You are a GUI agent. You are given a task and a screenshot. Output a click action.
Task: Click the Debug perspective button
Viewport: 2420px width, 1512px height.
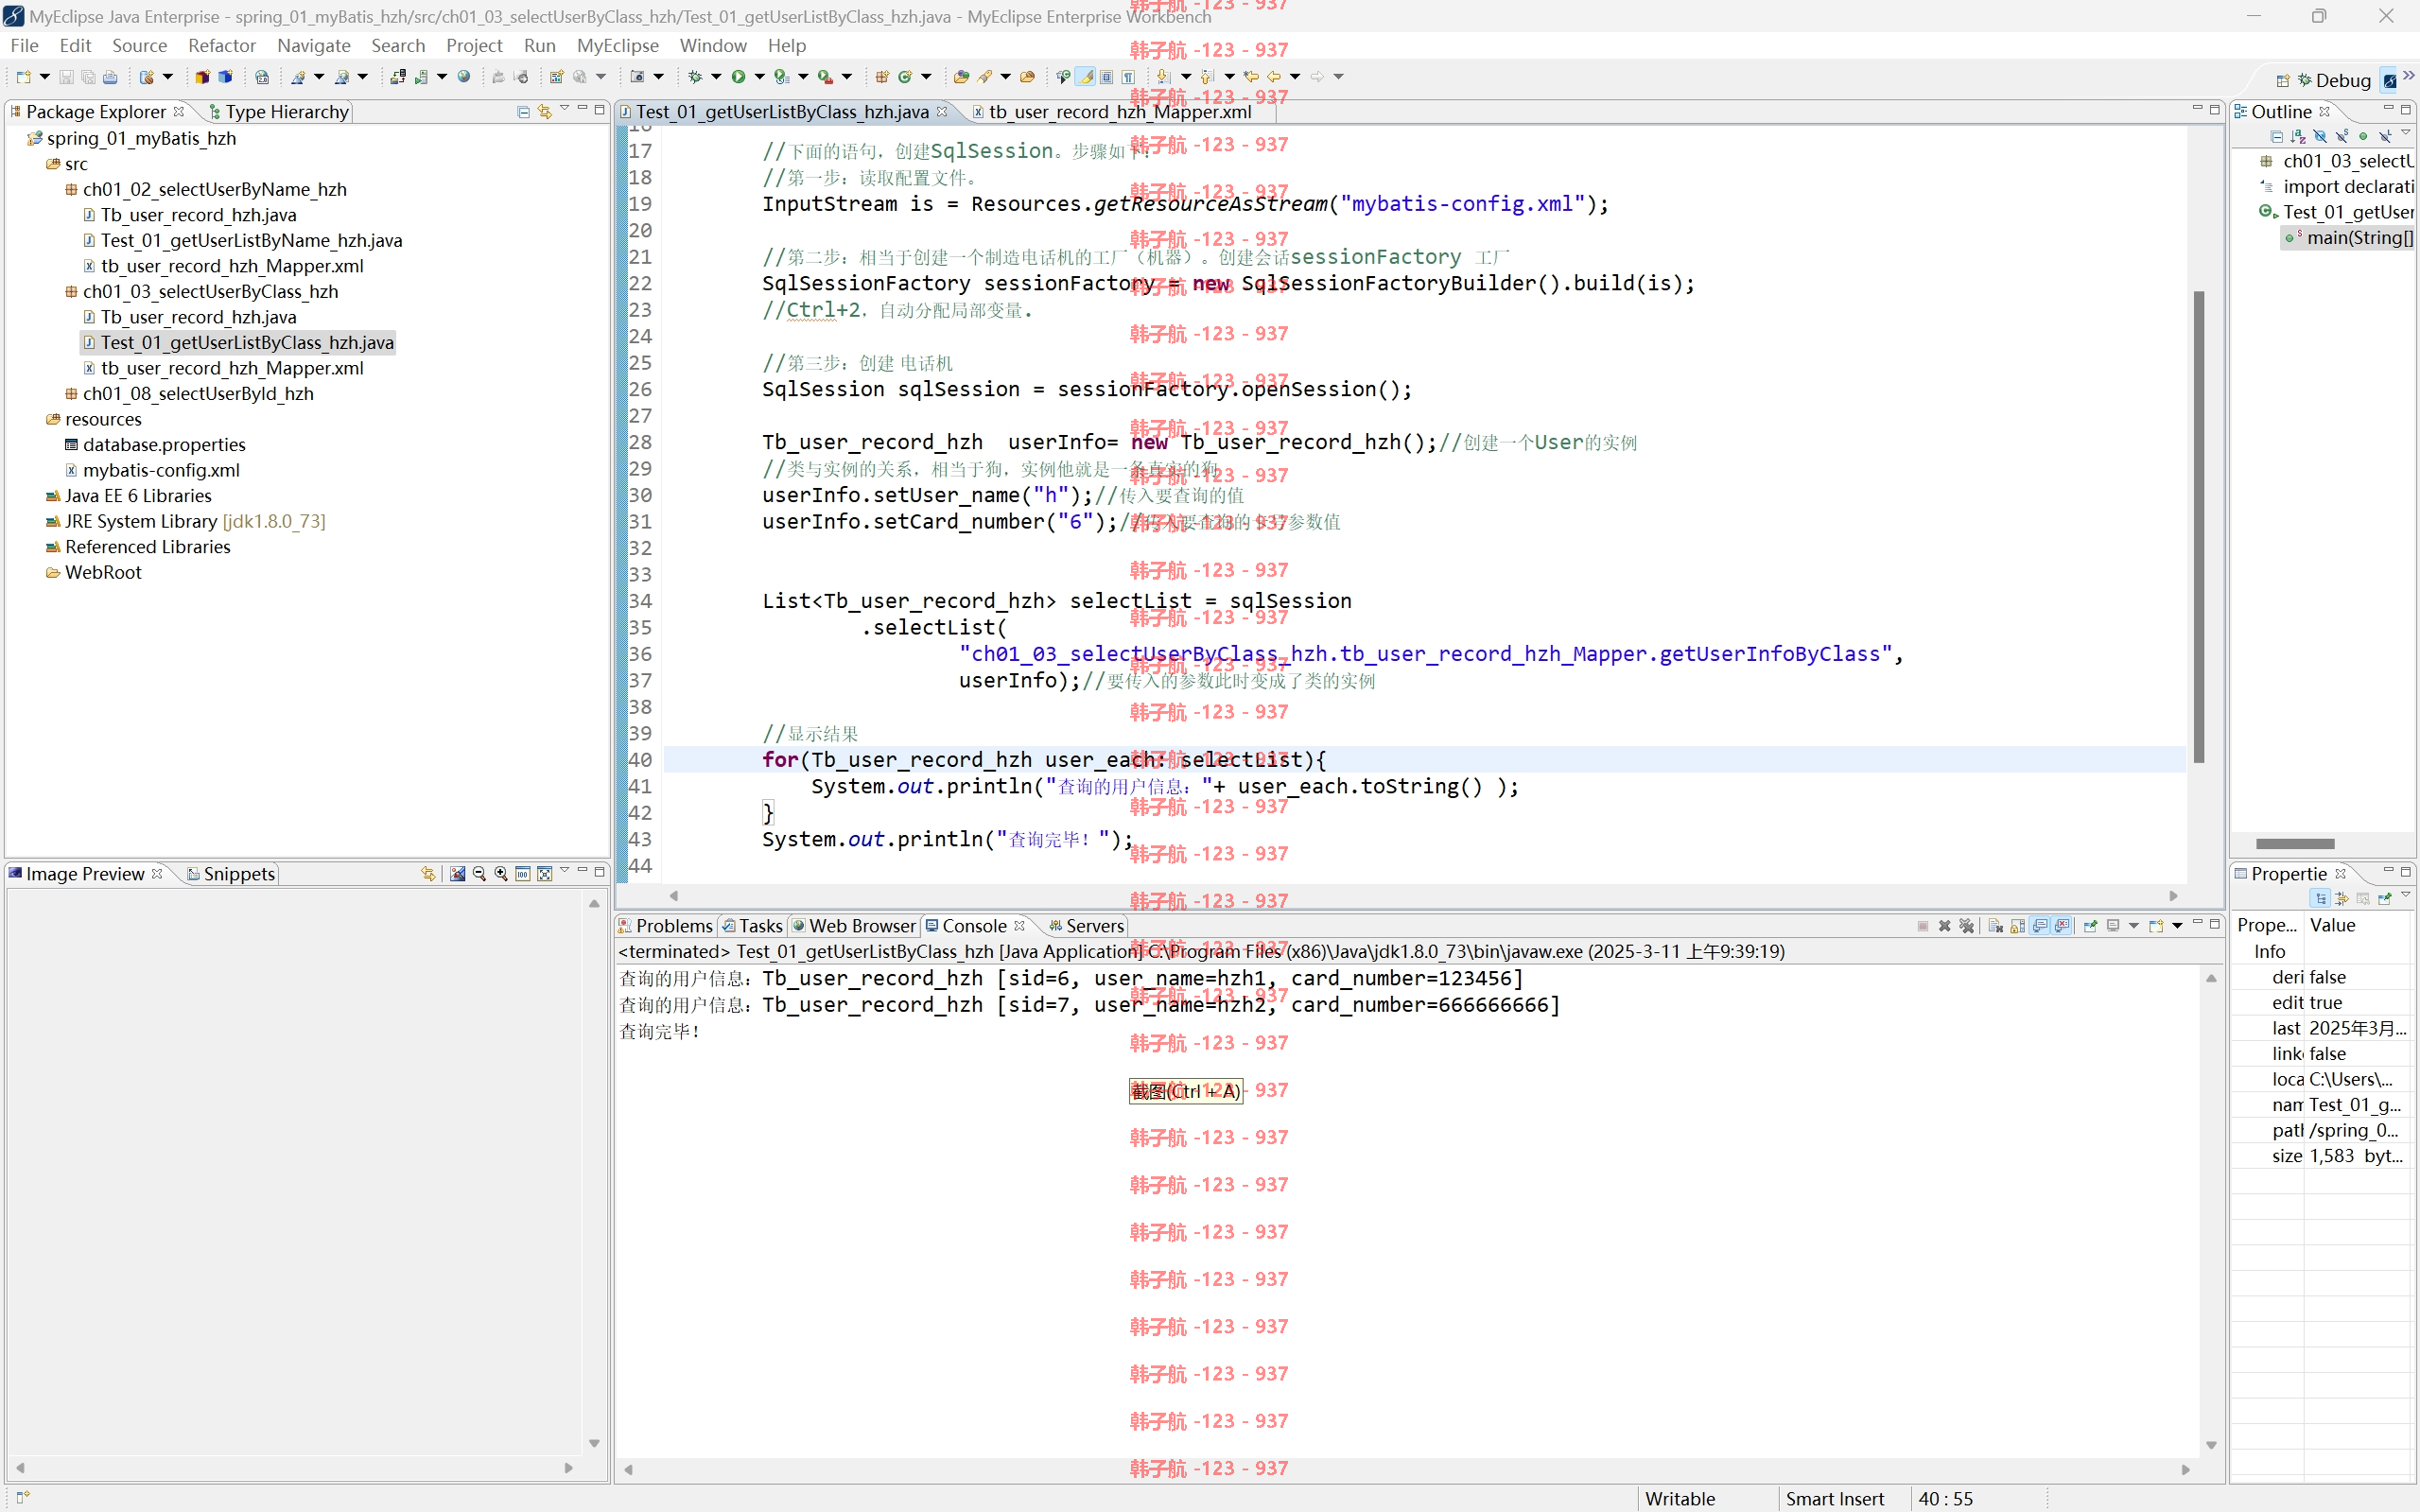click(x=2334, y=80)
